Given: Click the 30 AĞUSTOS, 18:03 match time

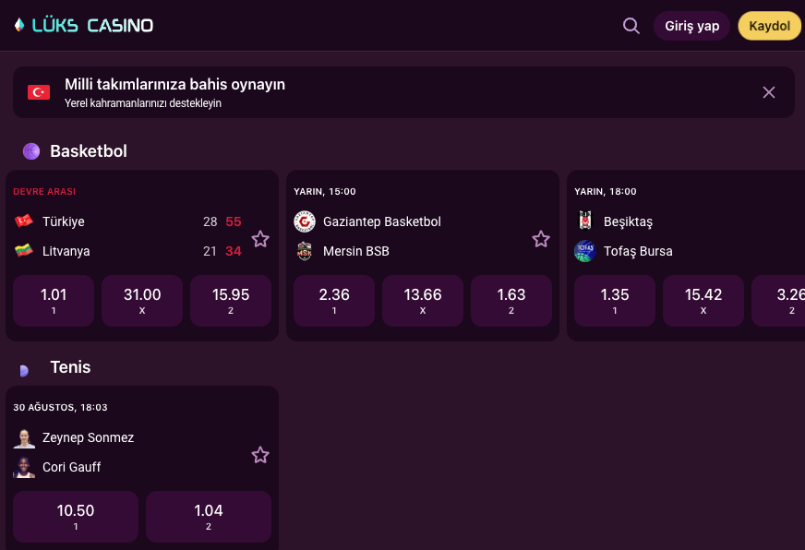Looking at the screenshot, I should pos(60,407).
